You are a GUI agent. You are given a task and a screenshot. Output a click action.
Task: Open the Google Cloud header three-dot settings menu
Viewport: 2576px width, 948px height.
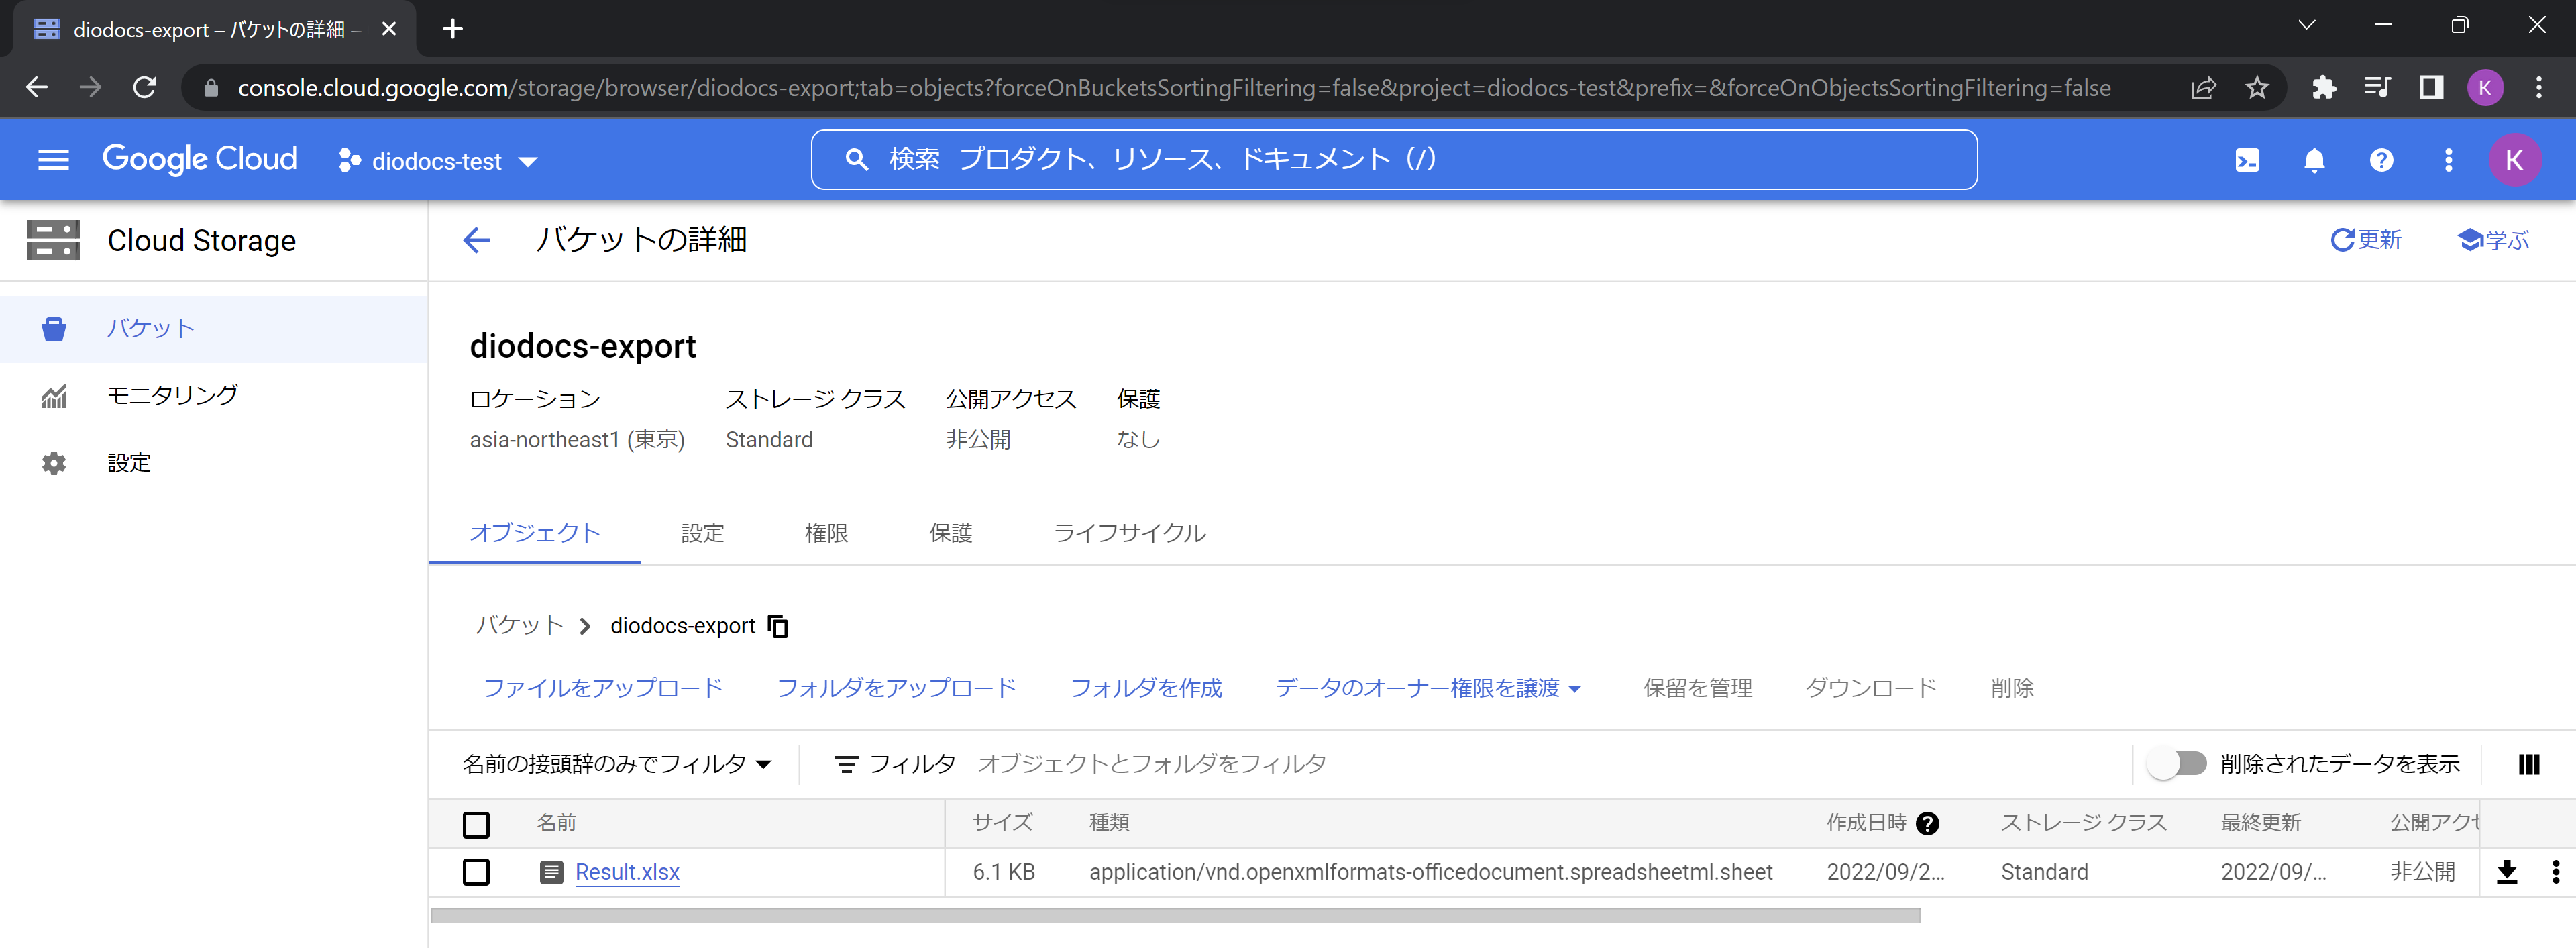[2448, 160]
